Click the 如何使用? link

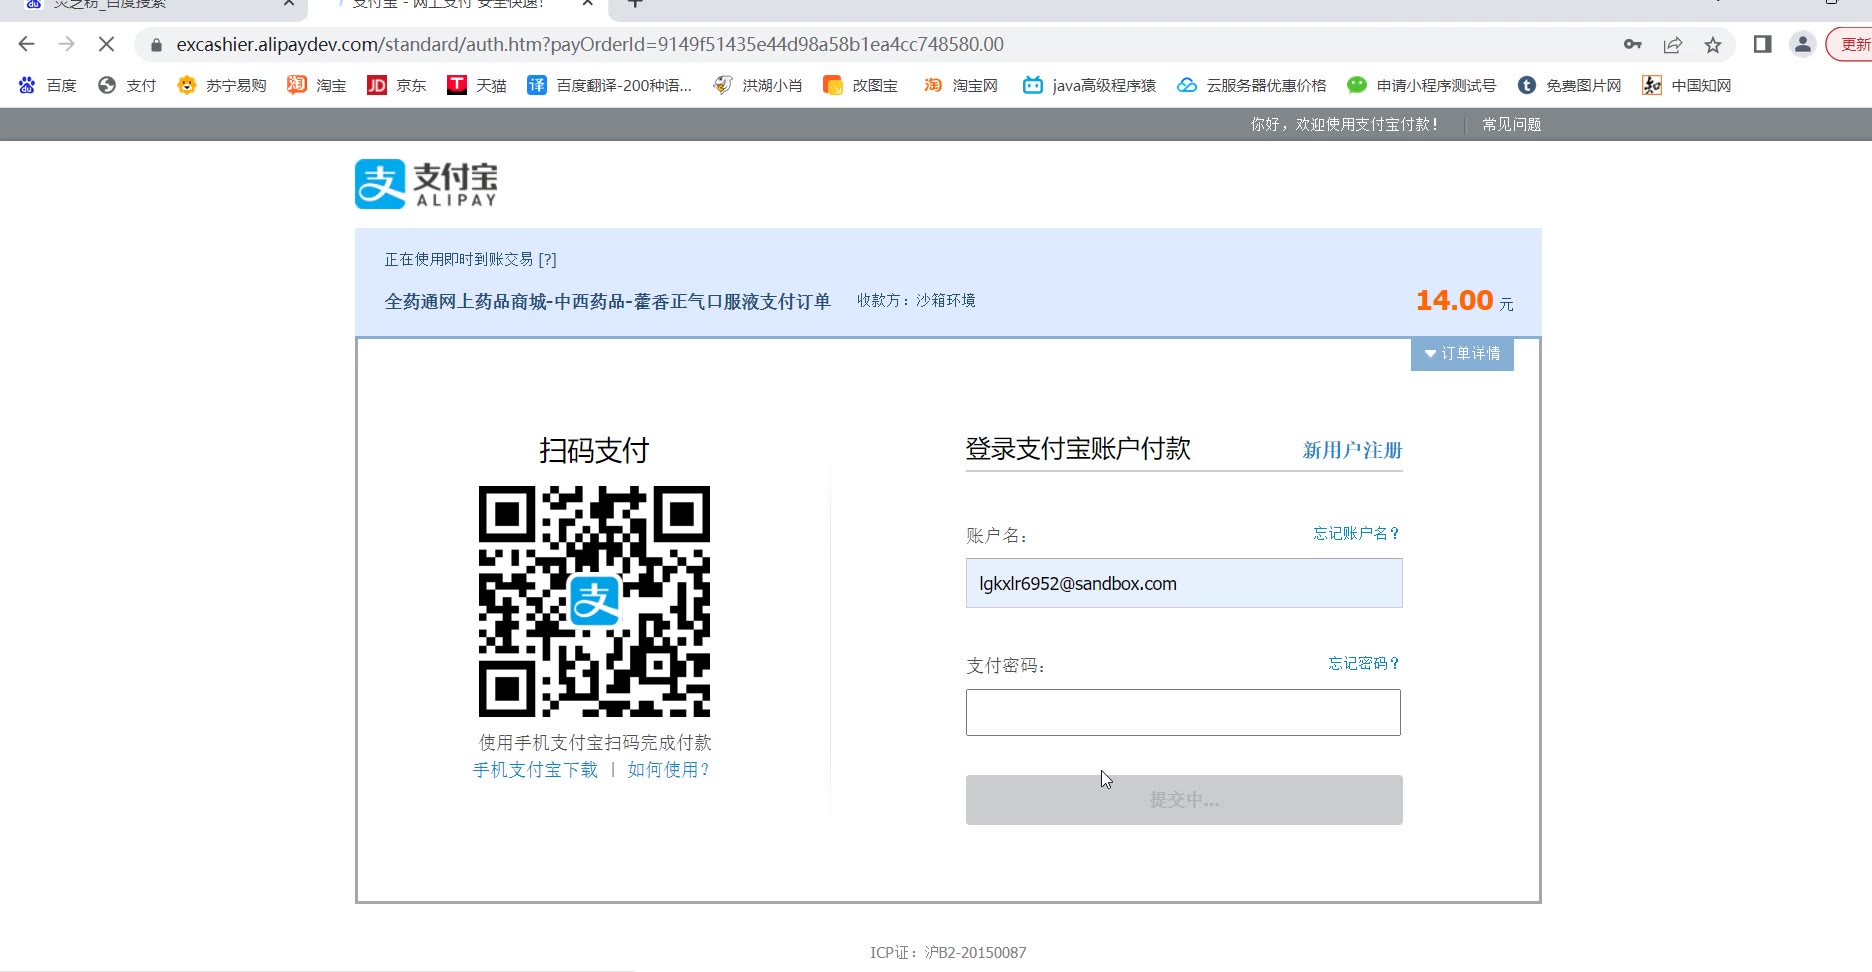click(668, 770)
